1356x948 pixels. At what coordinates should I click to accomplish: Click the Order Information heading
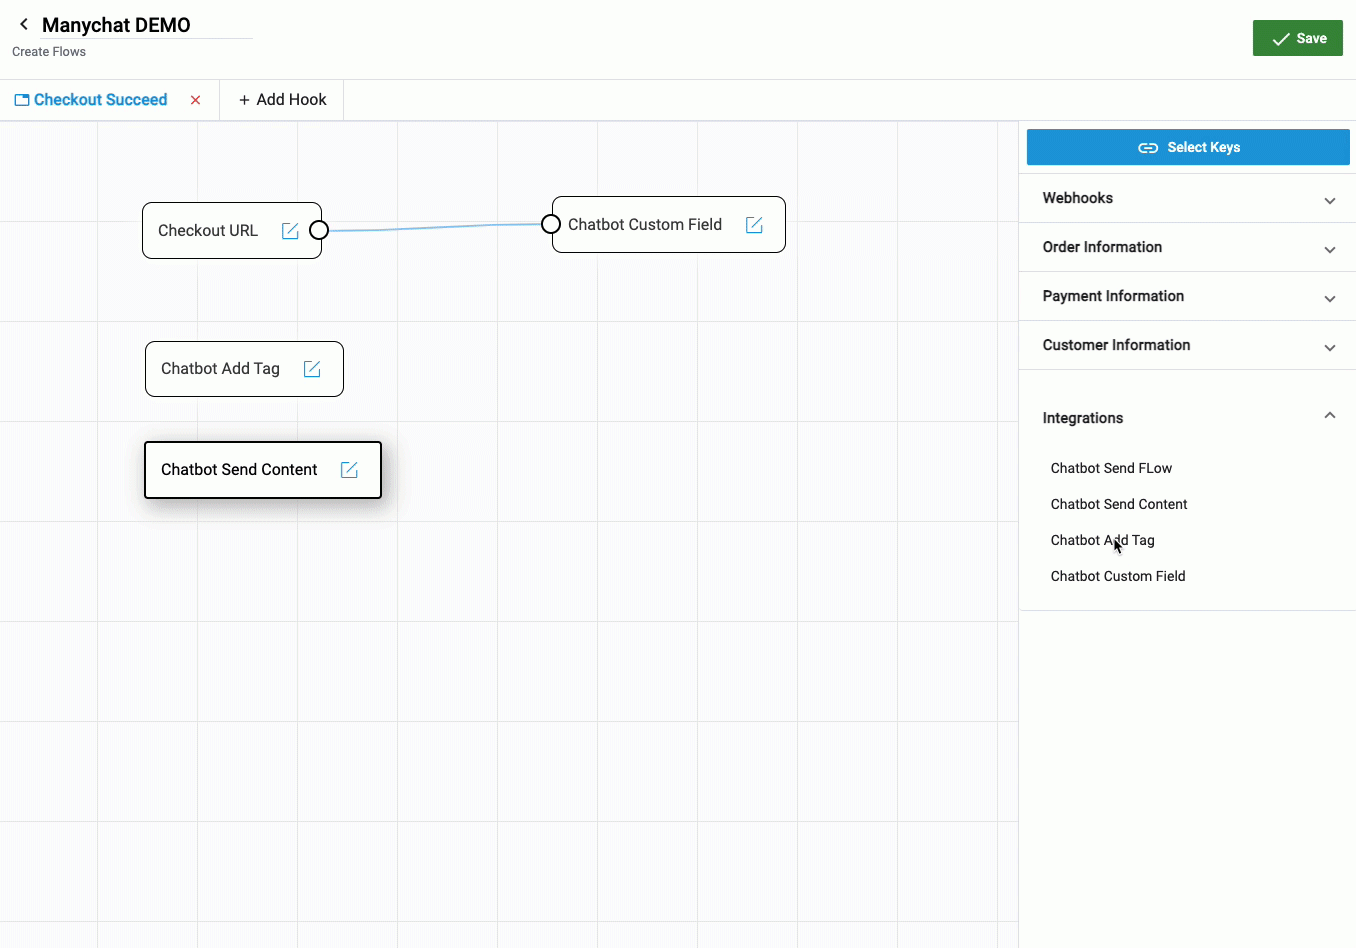[x=1102, y=247]
